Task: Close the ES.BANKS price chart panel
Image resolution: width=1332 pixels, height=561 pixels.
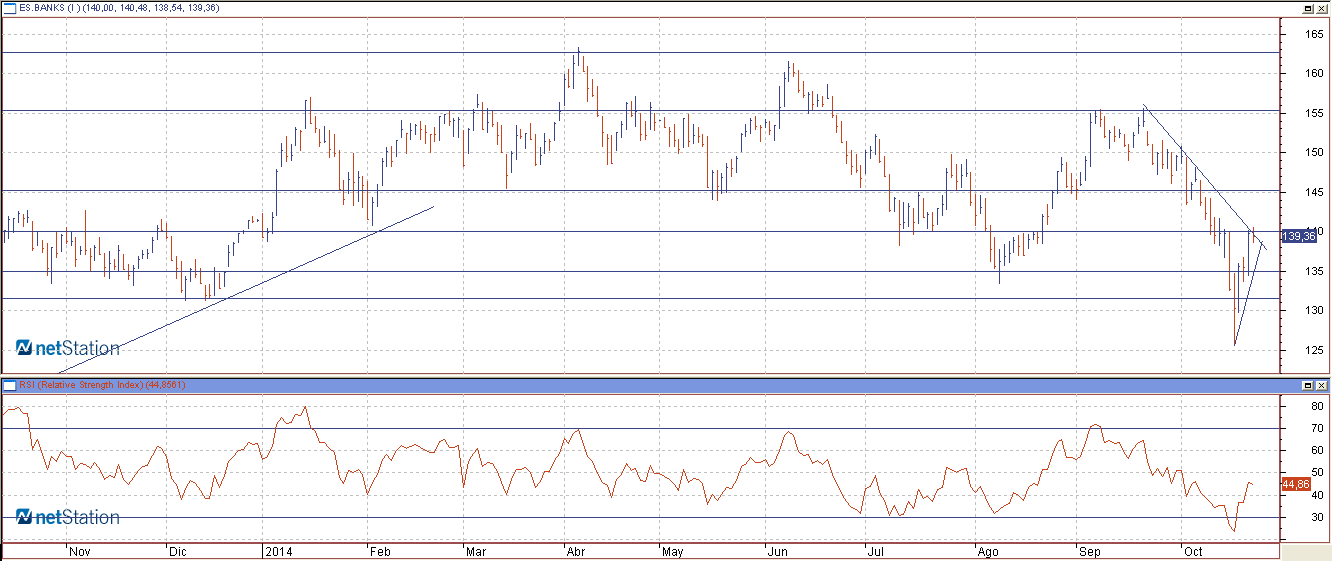Action: click(x=1322, y=8)
